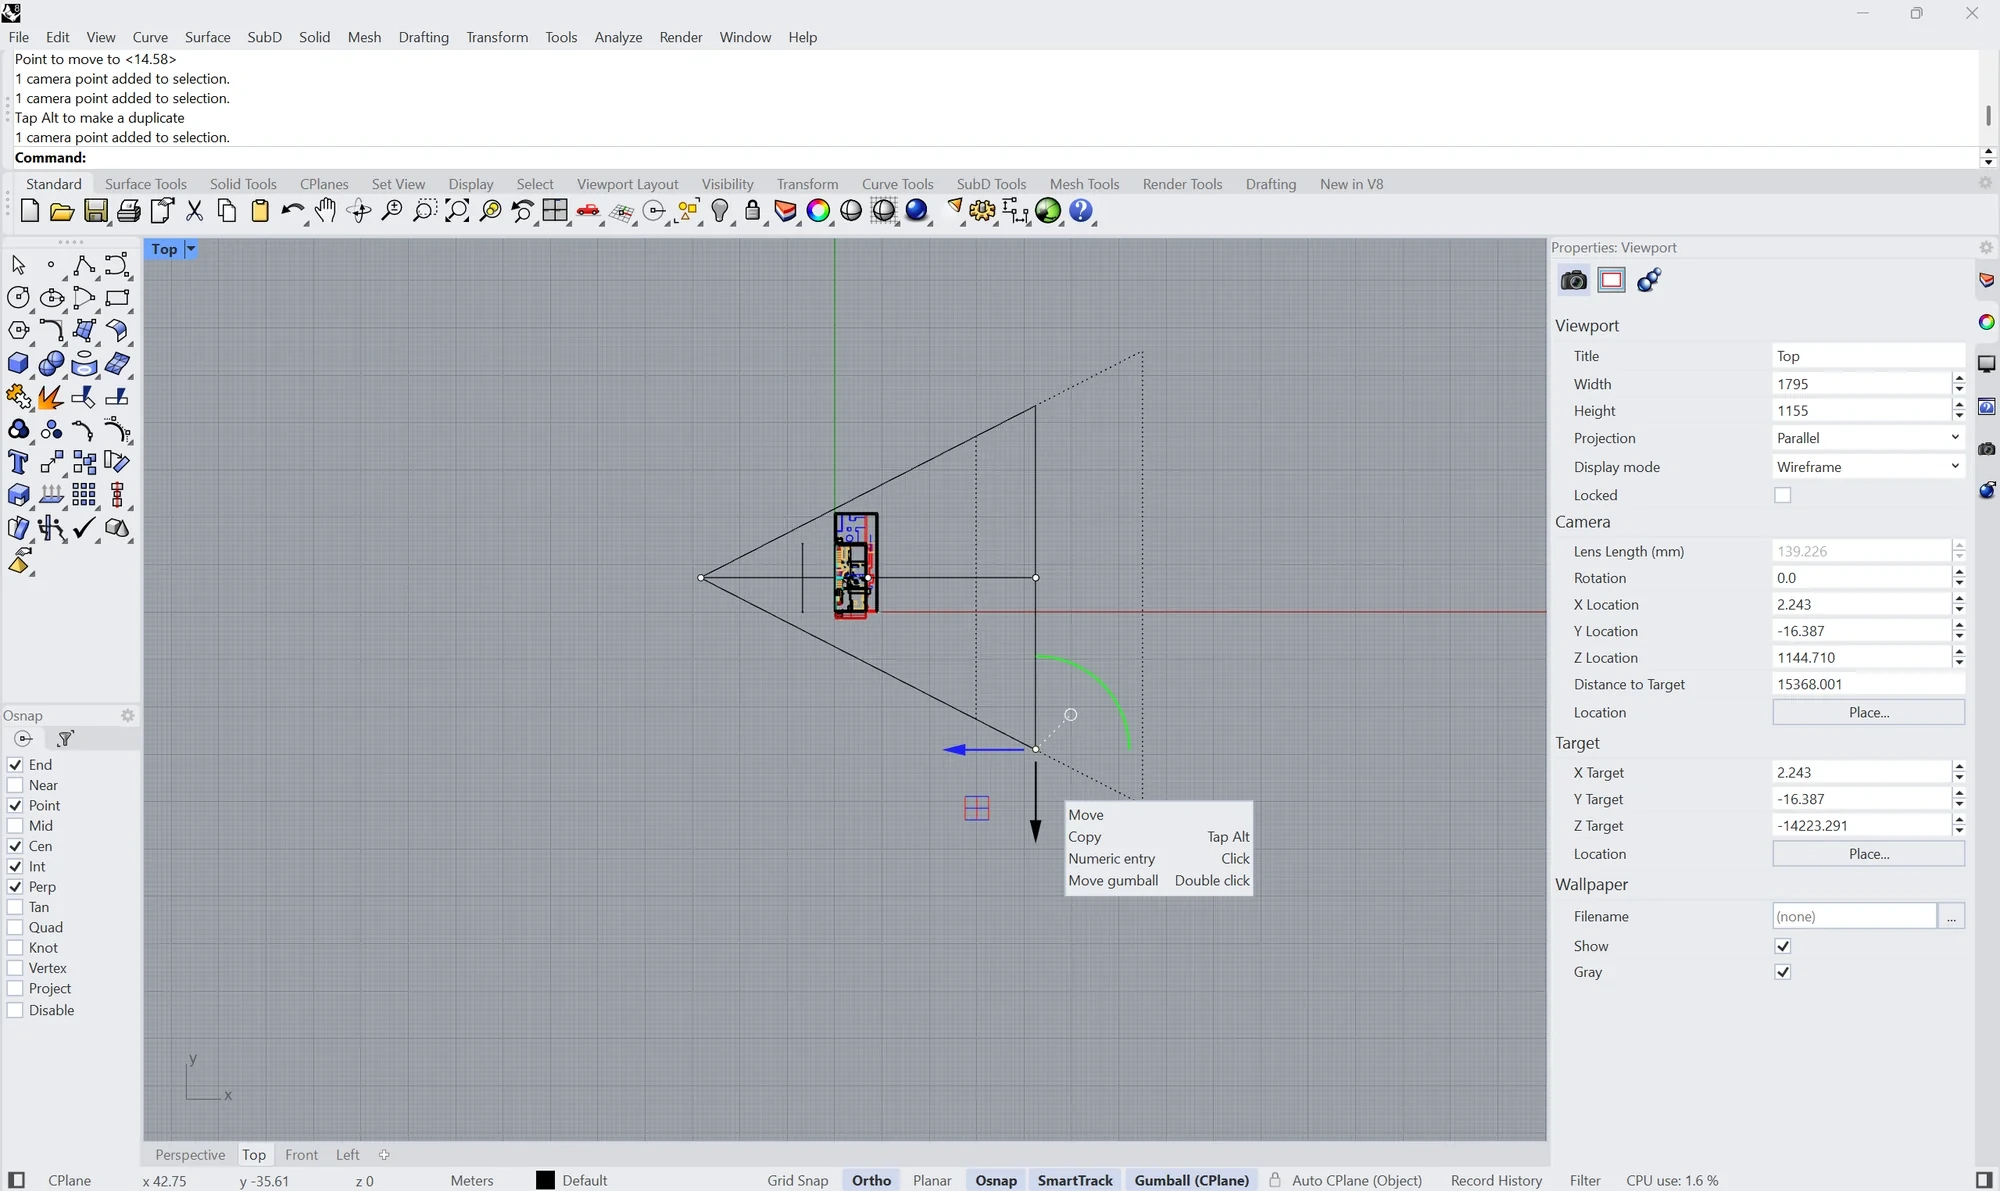Uncheck the End osnap checkbox
The height and width of the screenshot is (1191, 2000).
pos(15,765)
